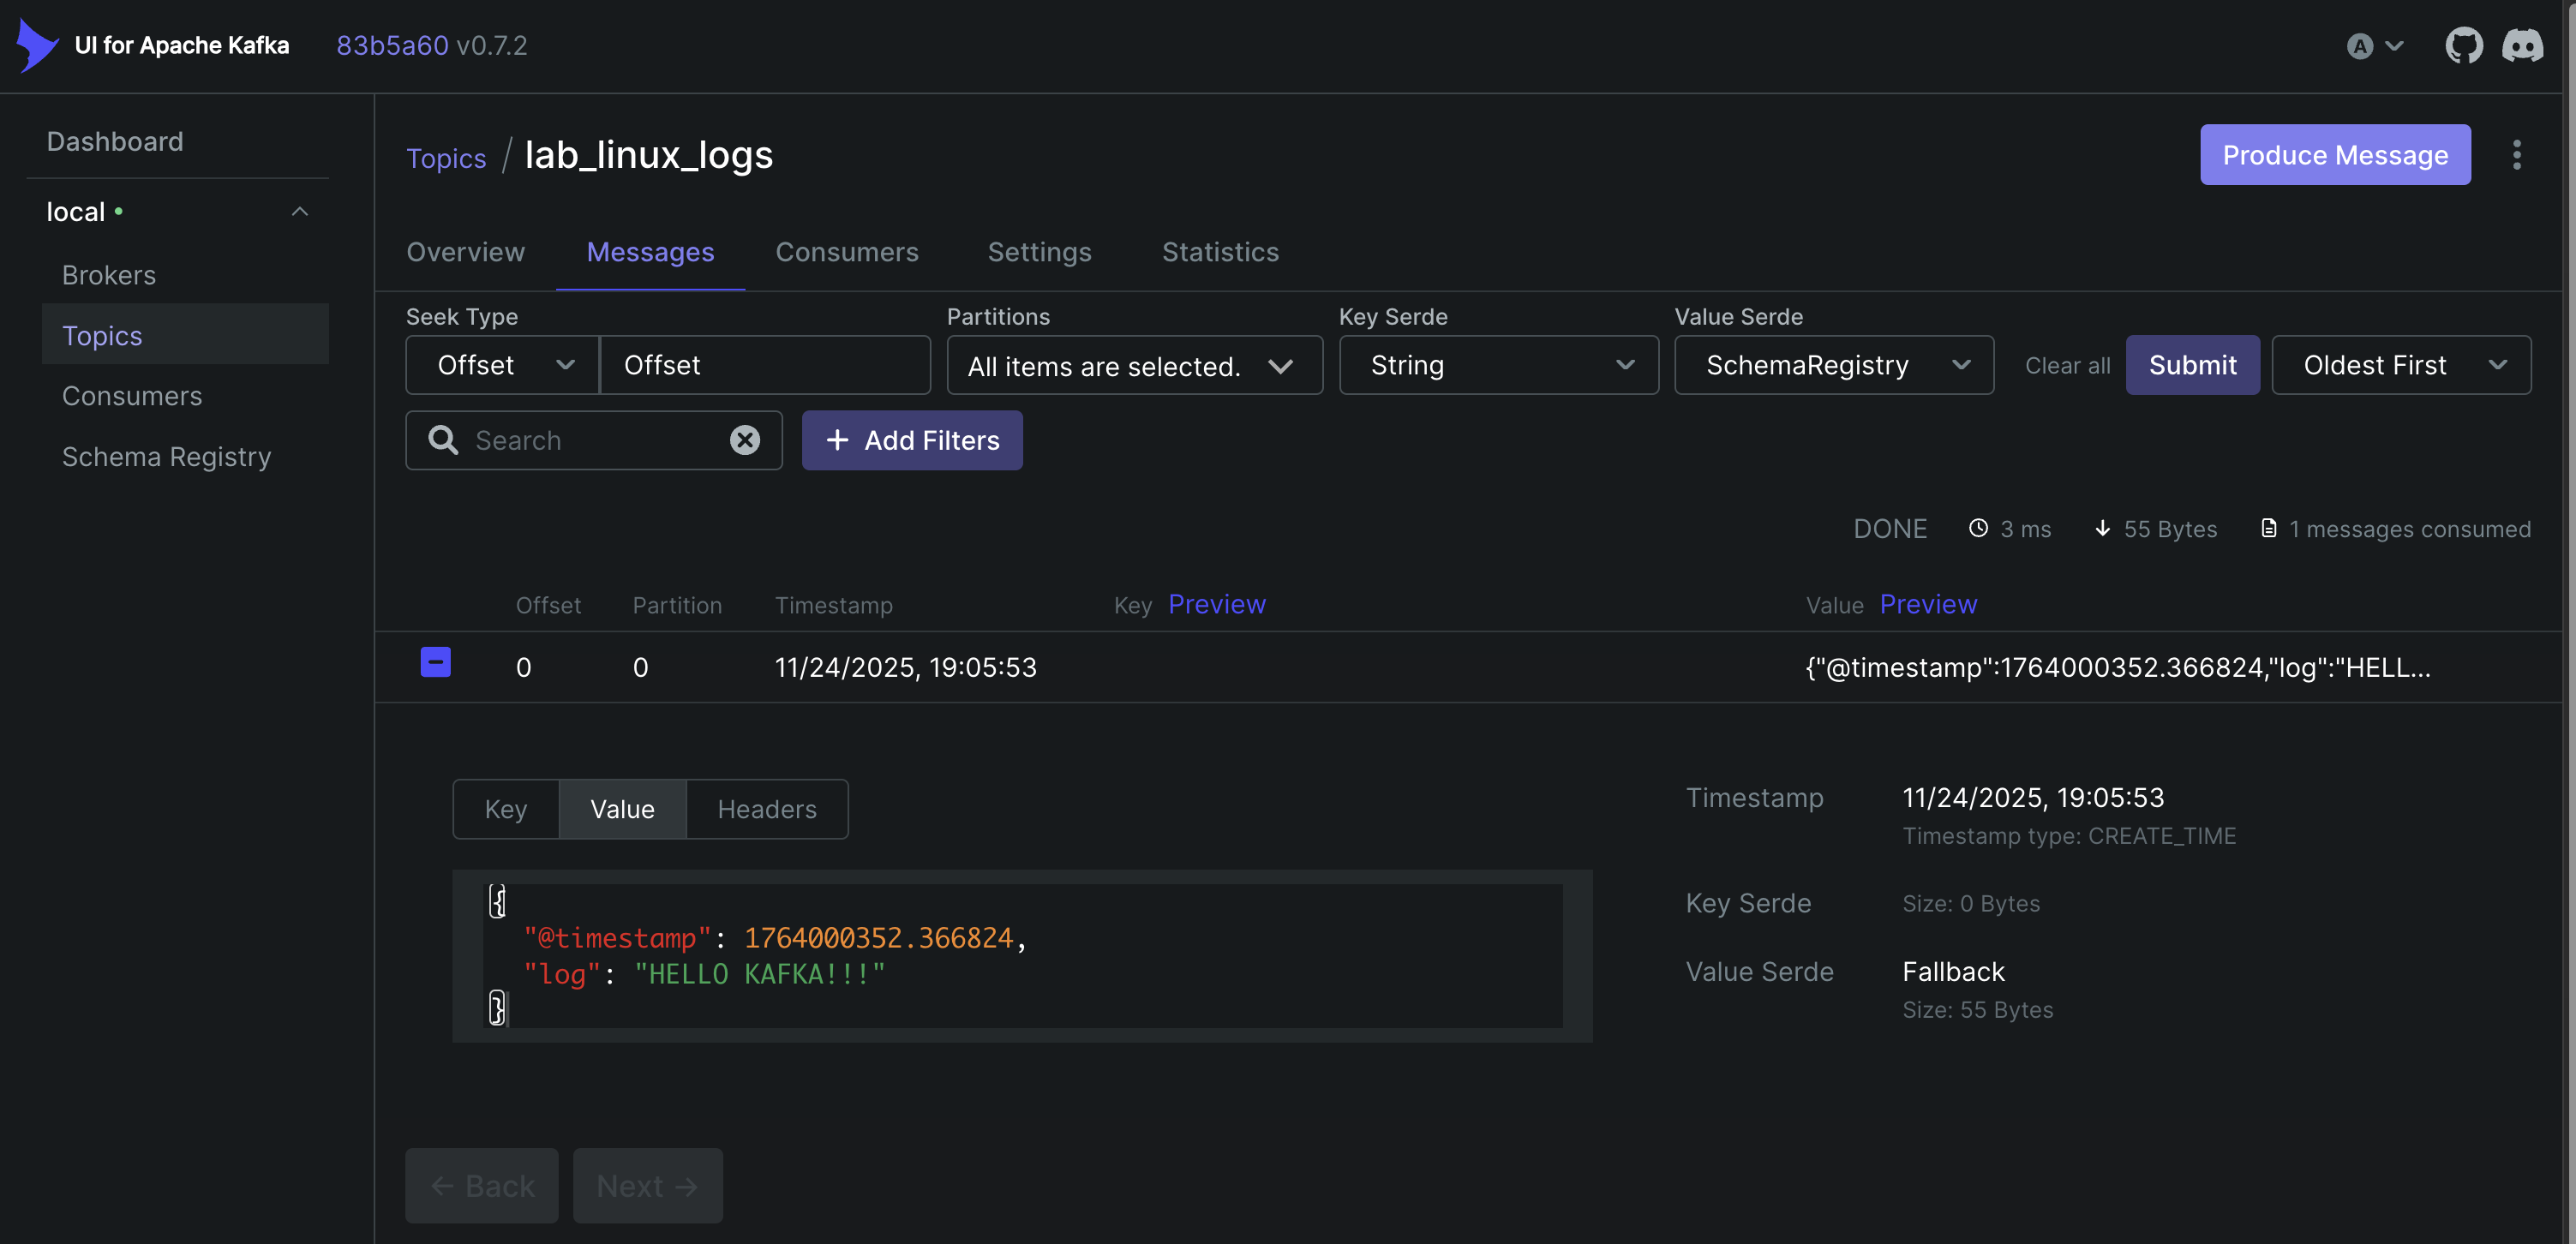The width and height of the screenshot is (2576, 1244).
Task: Click the plus icon in Add Filters
Action: click(837, 440)
